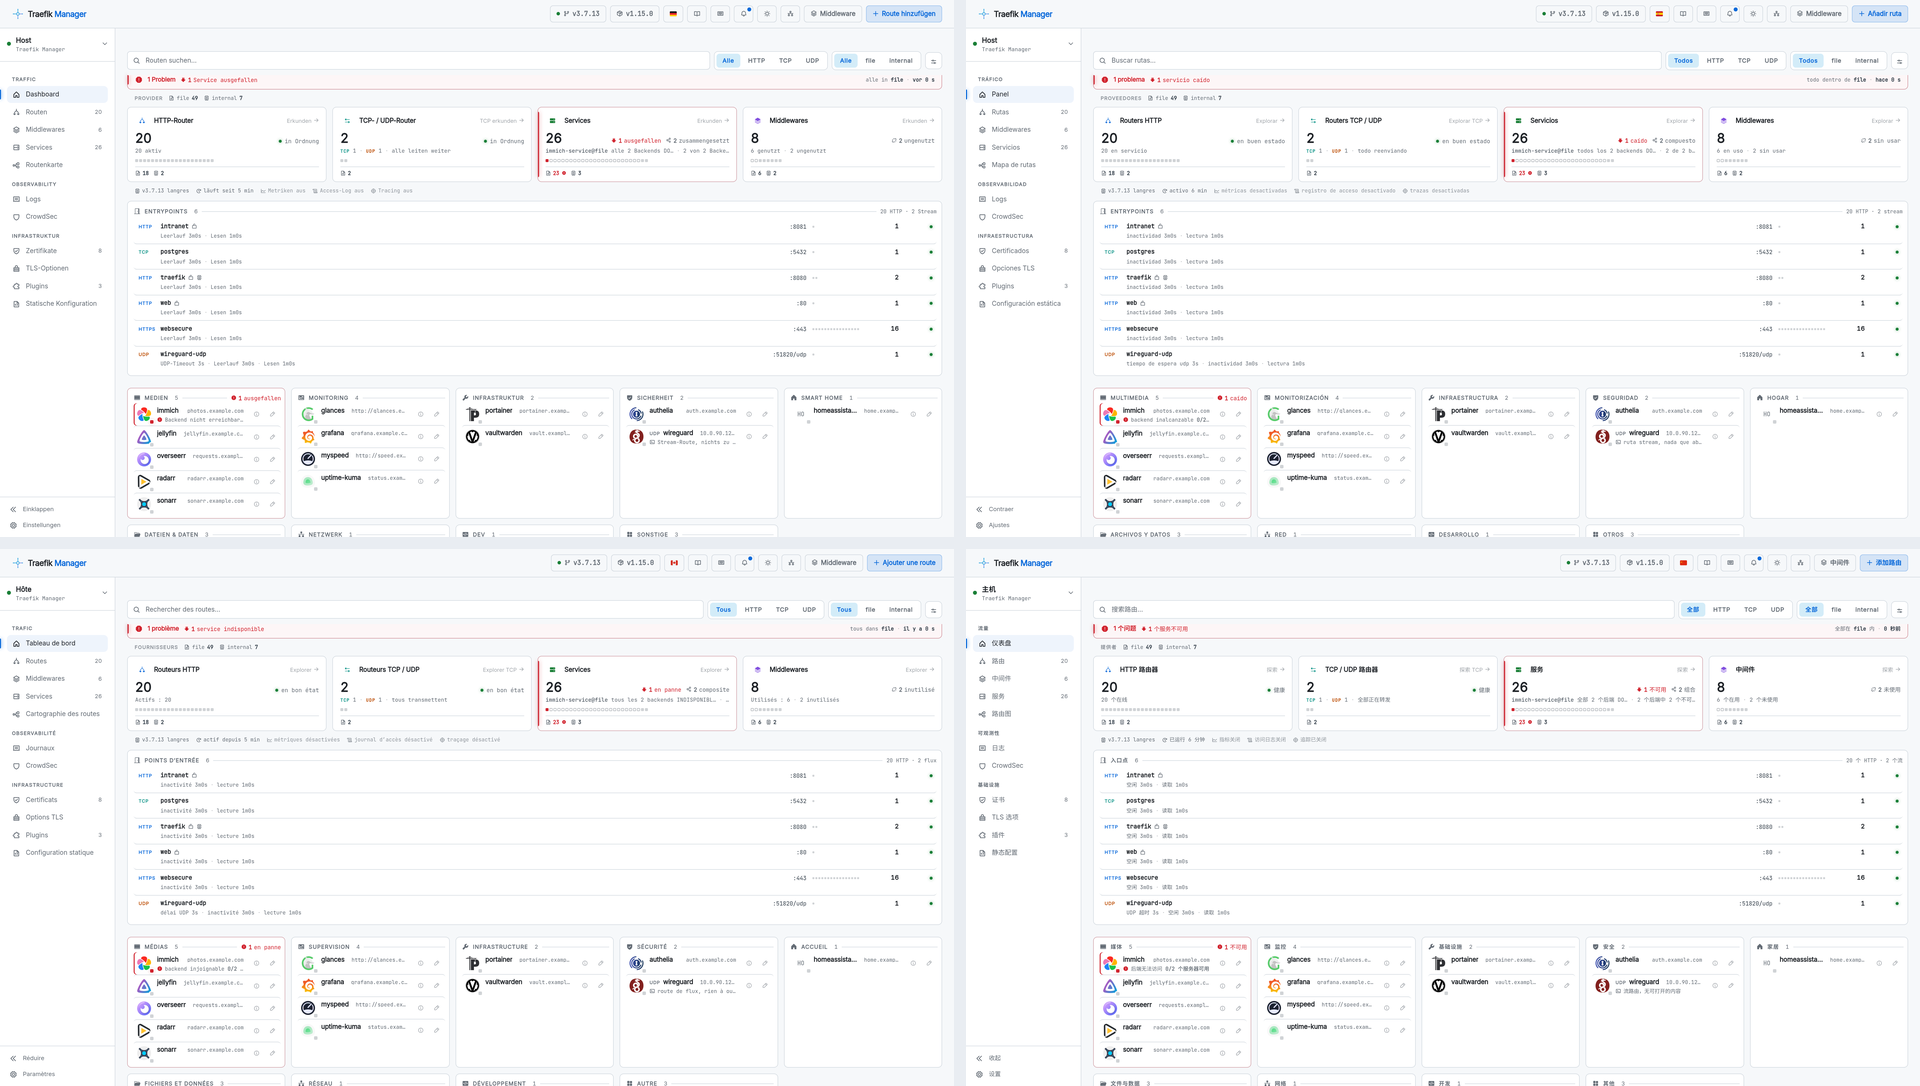This screenshot has width=1920, height=1086.
Task: Expand the 主机 host selector dropdown
Action: click(1024, 593)
